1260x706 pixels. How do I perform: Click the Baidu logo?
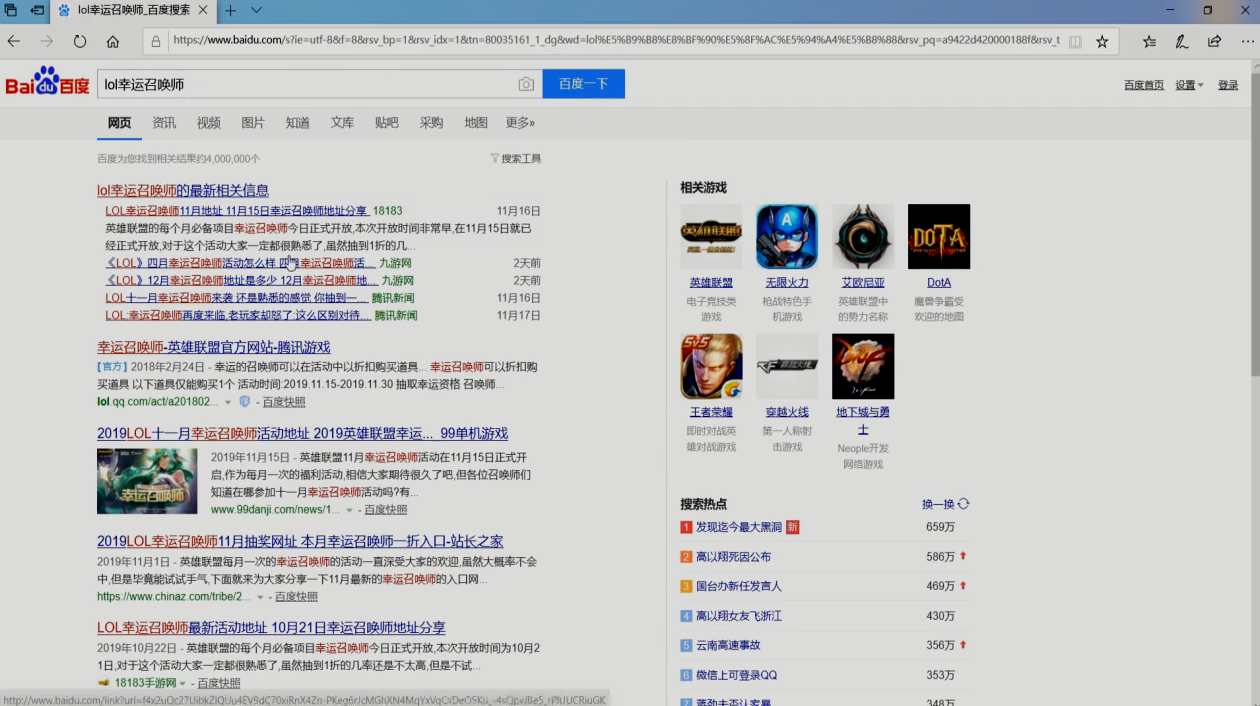point(47,82)
